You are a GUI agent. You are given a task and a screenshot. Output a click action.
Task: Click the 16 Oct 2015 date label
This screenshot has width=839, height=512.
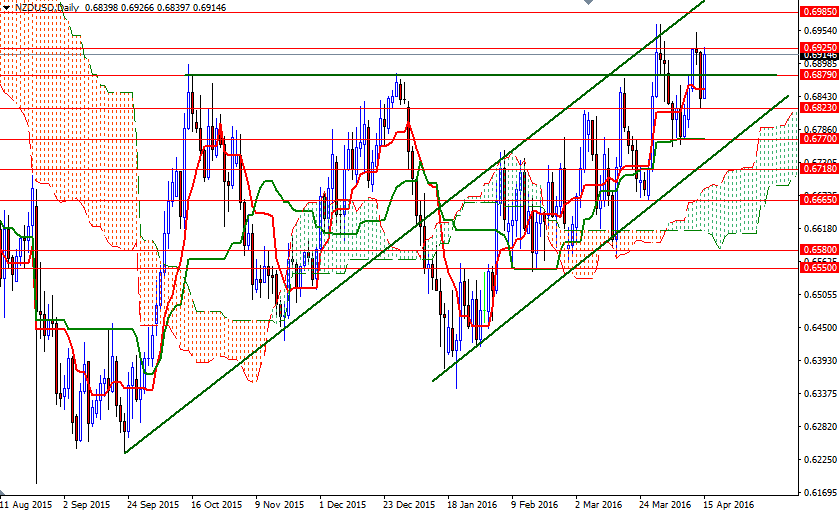(x=217, y=505)
